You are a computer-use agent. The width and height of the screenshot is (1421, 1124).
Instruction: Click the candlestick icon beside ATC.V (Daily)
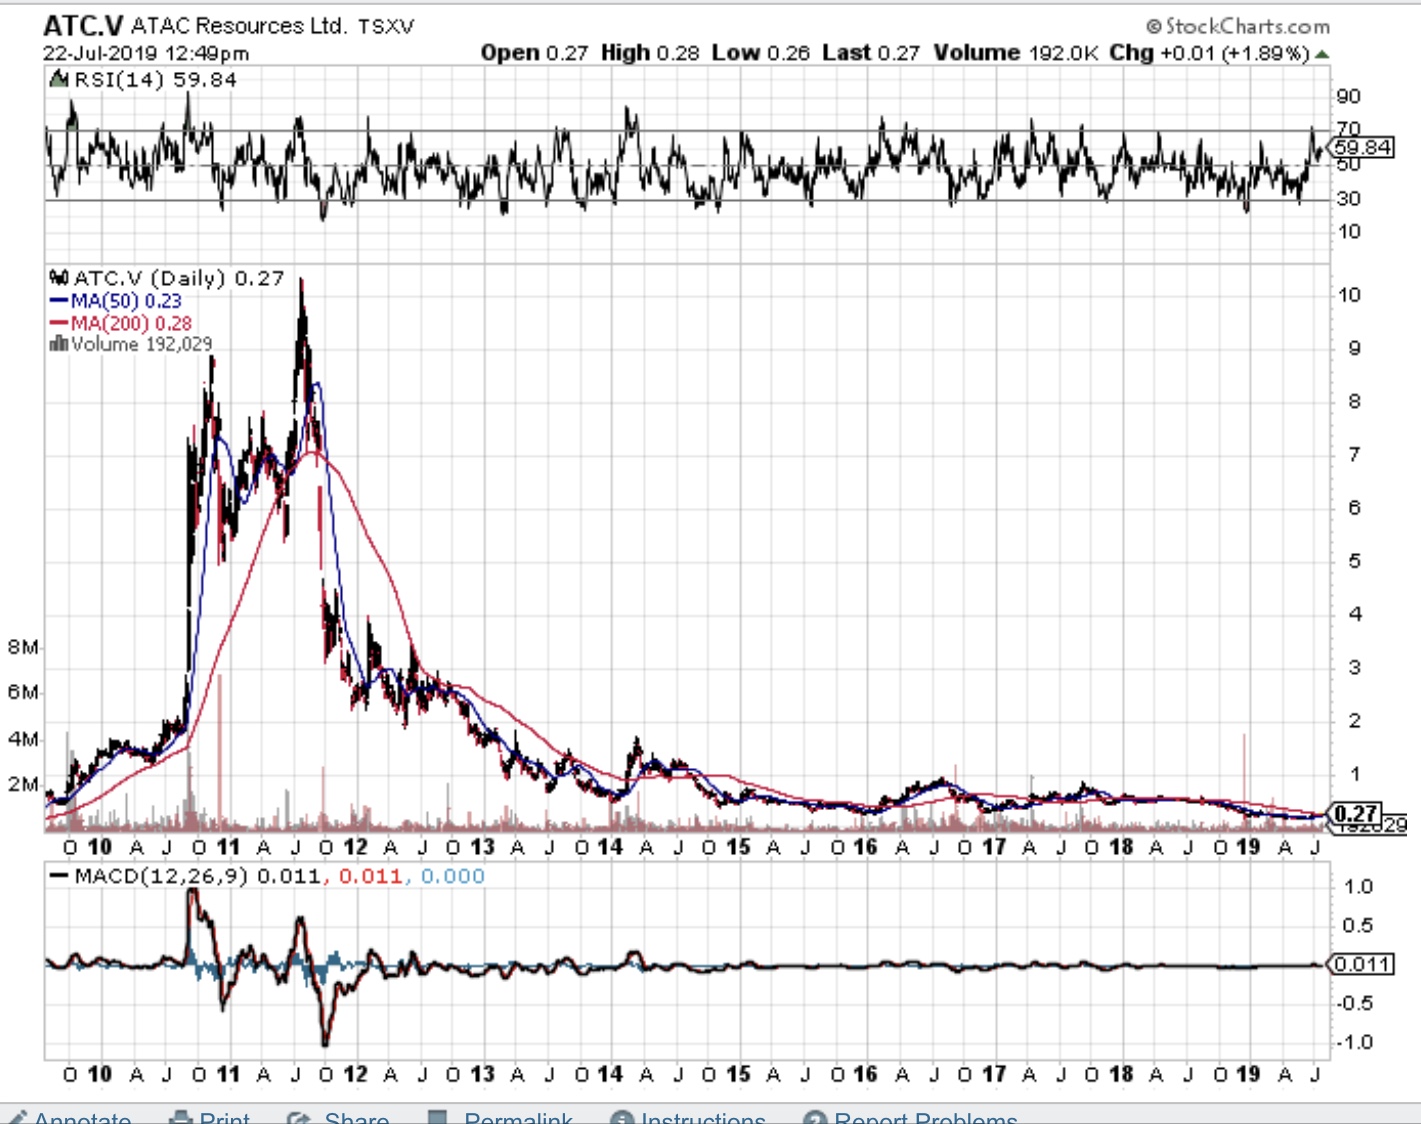(x=59, y=278)
